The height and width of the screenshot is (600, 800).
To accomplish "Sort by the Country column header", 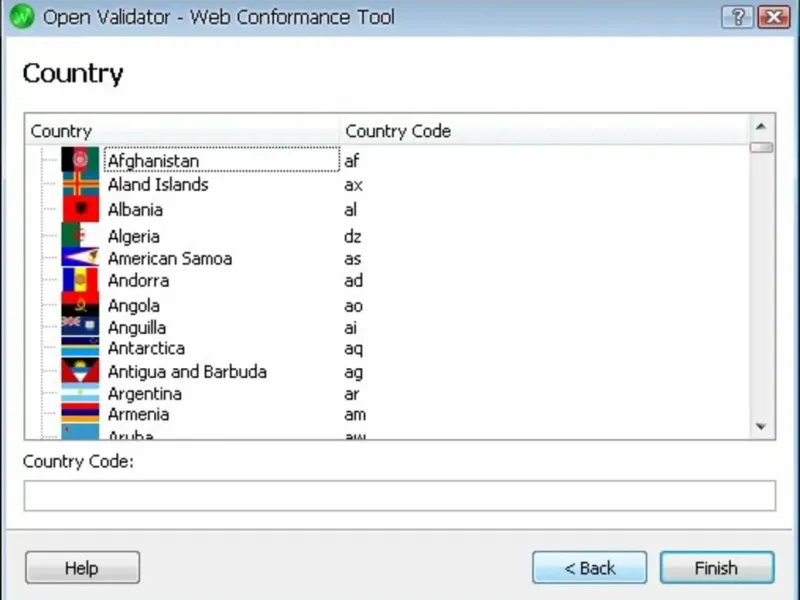I will pyautogui.click(x=182, y=131).
